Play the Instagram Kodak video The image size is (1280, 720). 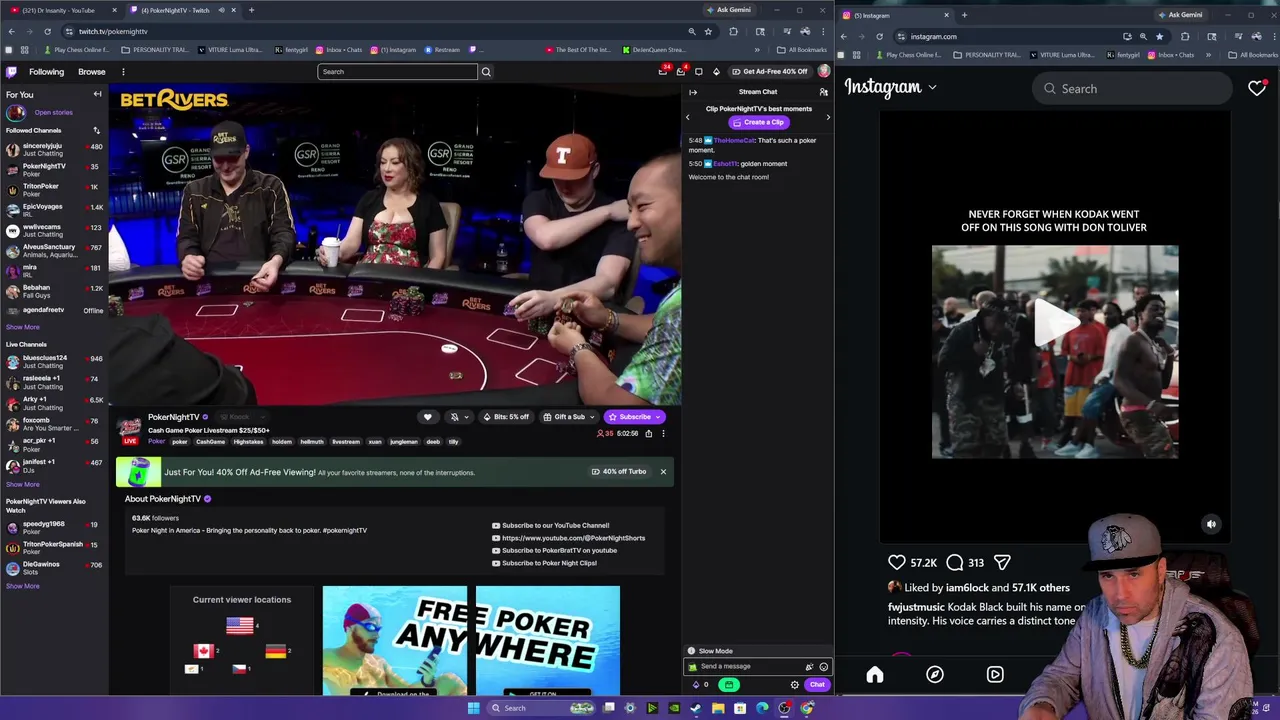1055,322
